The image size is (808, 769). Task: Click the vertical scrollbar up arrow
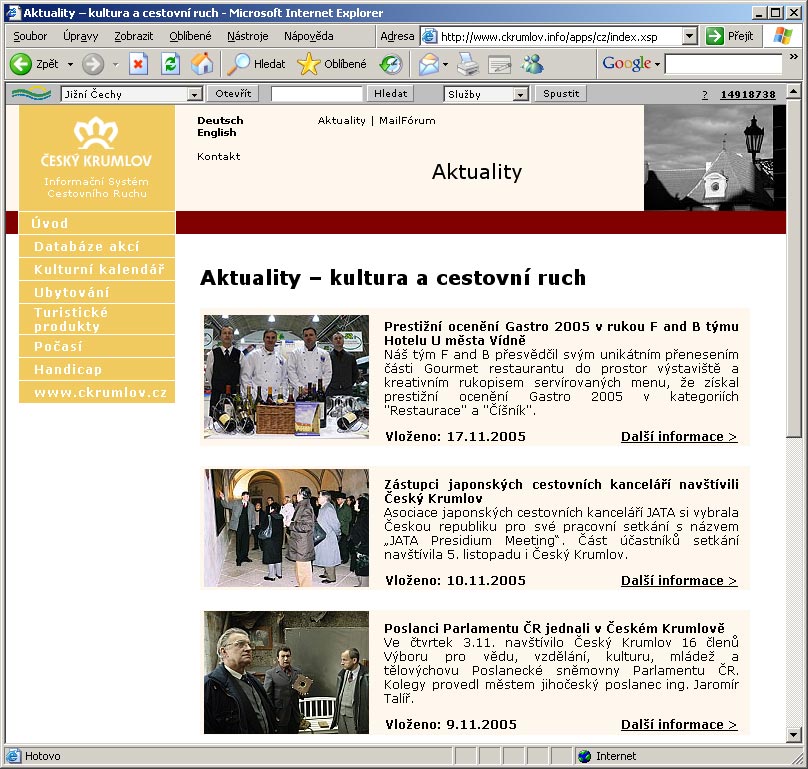pos(794,93)
